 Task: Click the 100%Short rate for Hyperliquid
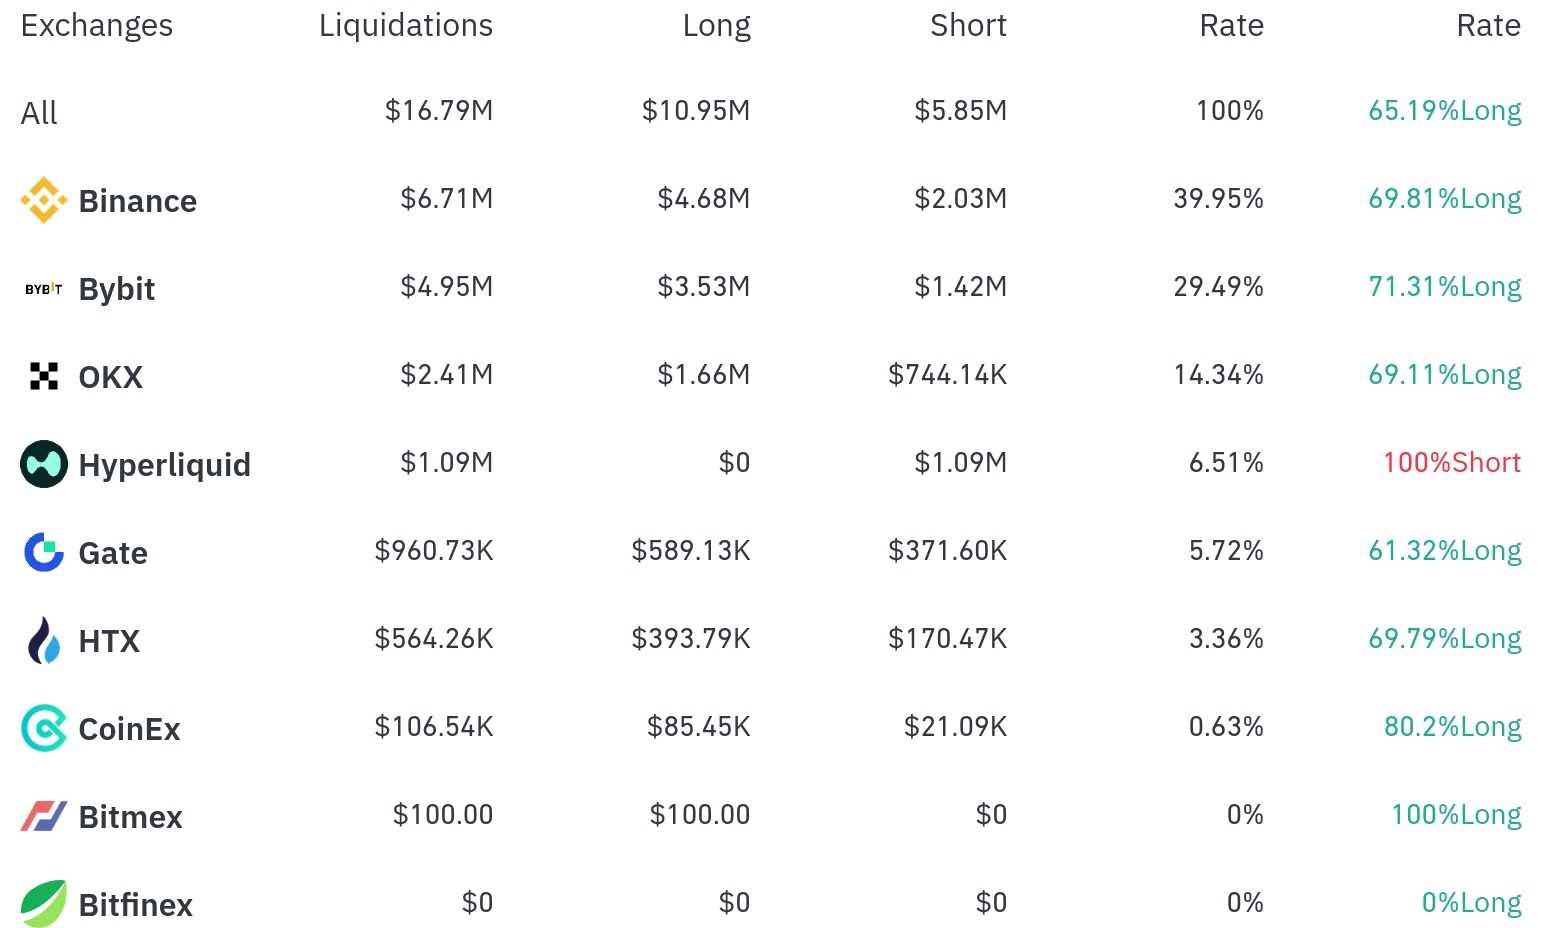[x=1452, y=462]
